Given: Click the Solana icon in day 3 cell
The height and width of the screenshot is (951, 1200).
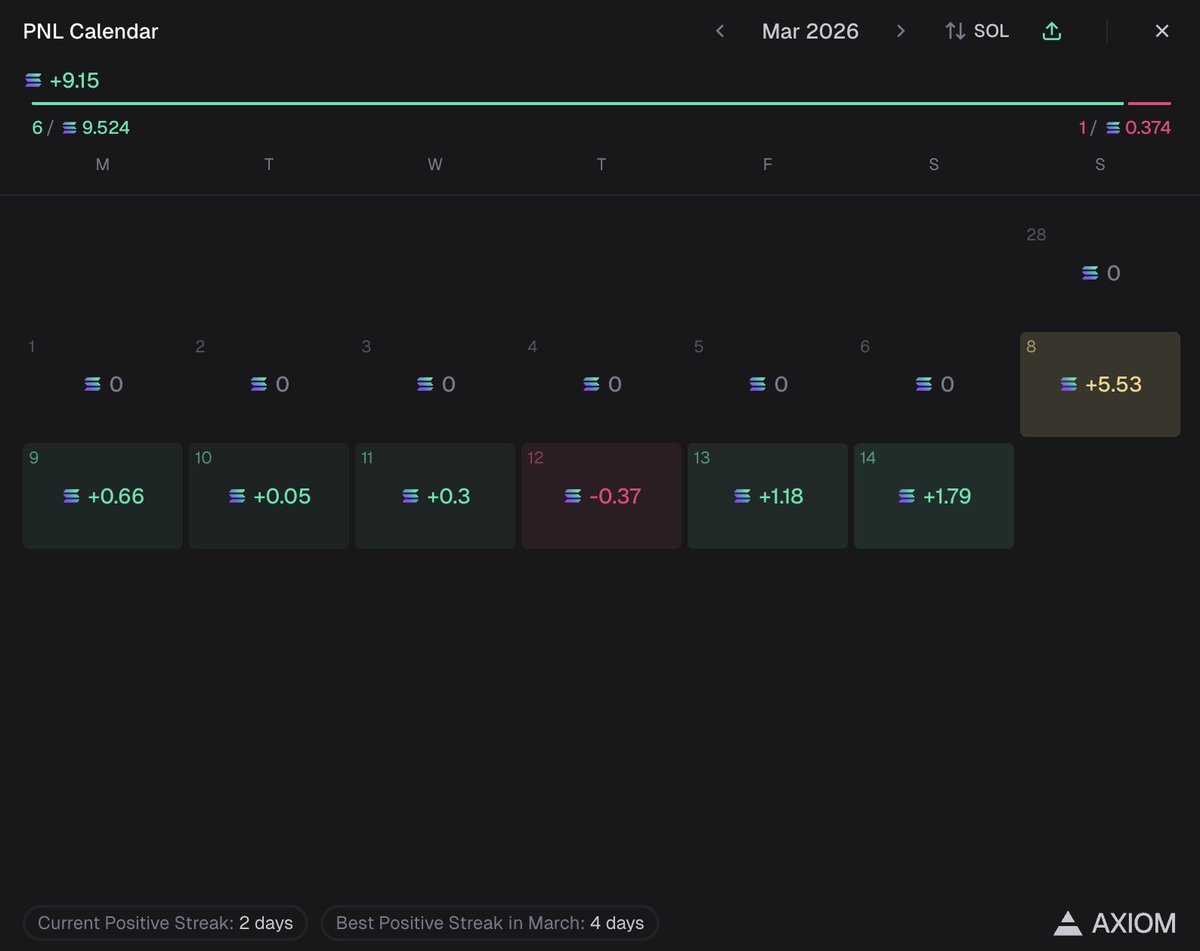Looking at the screenshot, I should point(425,384).
